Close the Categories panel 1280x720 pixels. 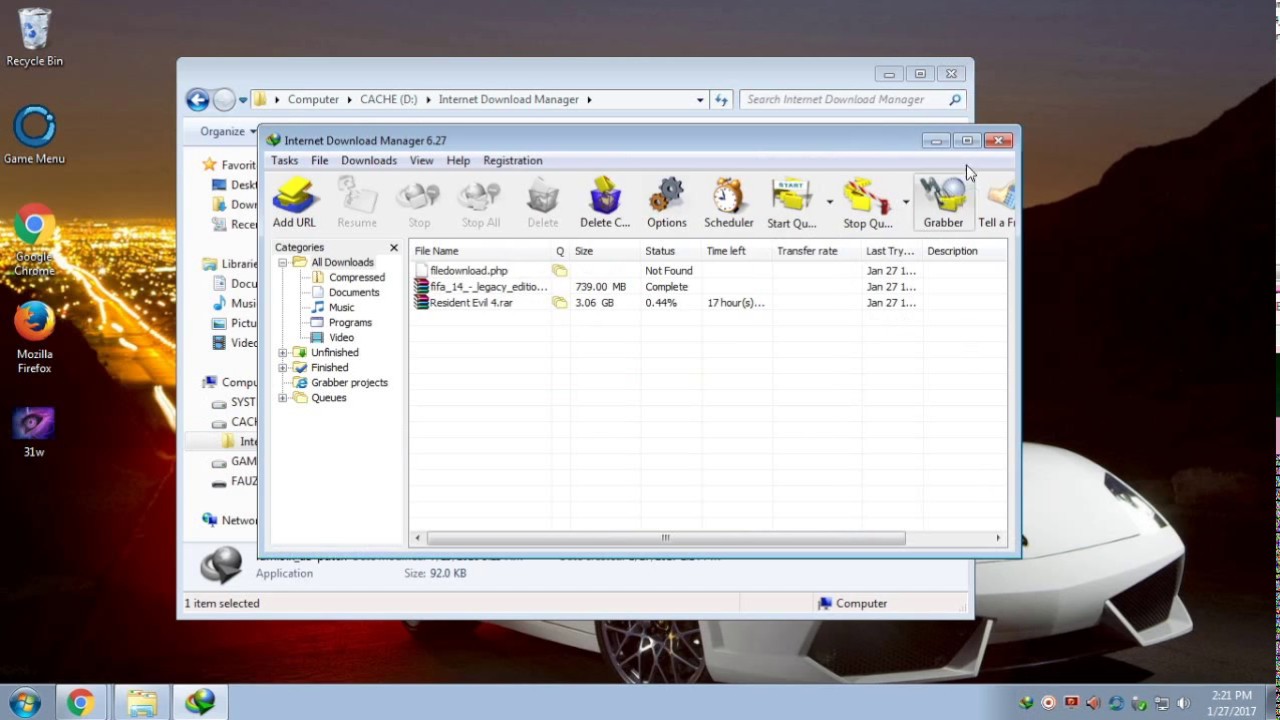[393, 247]
